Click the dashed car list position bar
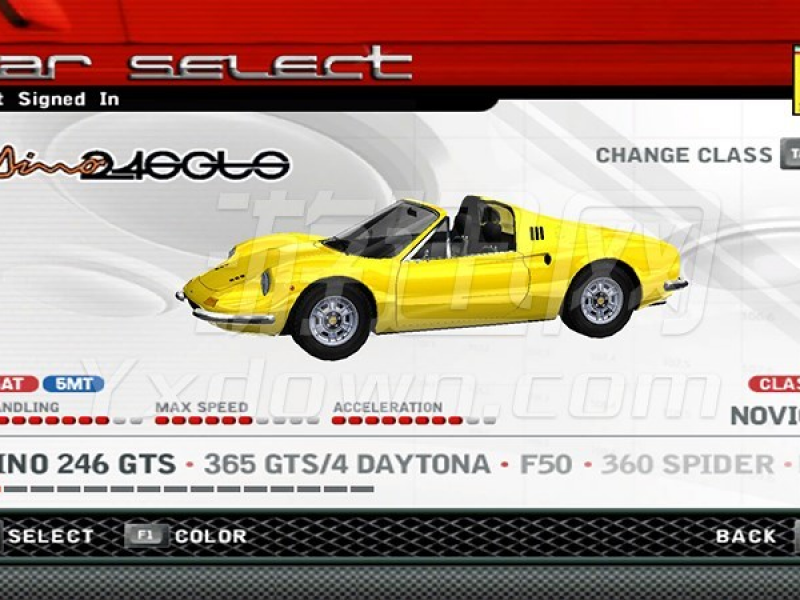 187,489
